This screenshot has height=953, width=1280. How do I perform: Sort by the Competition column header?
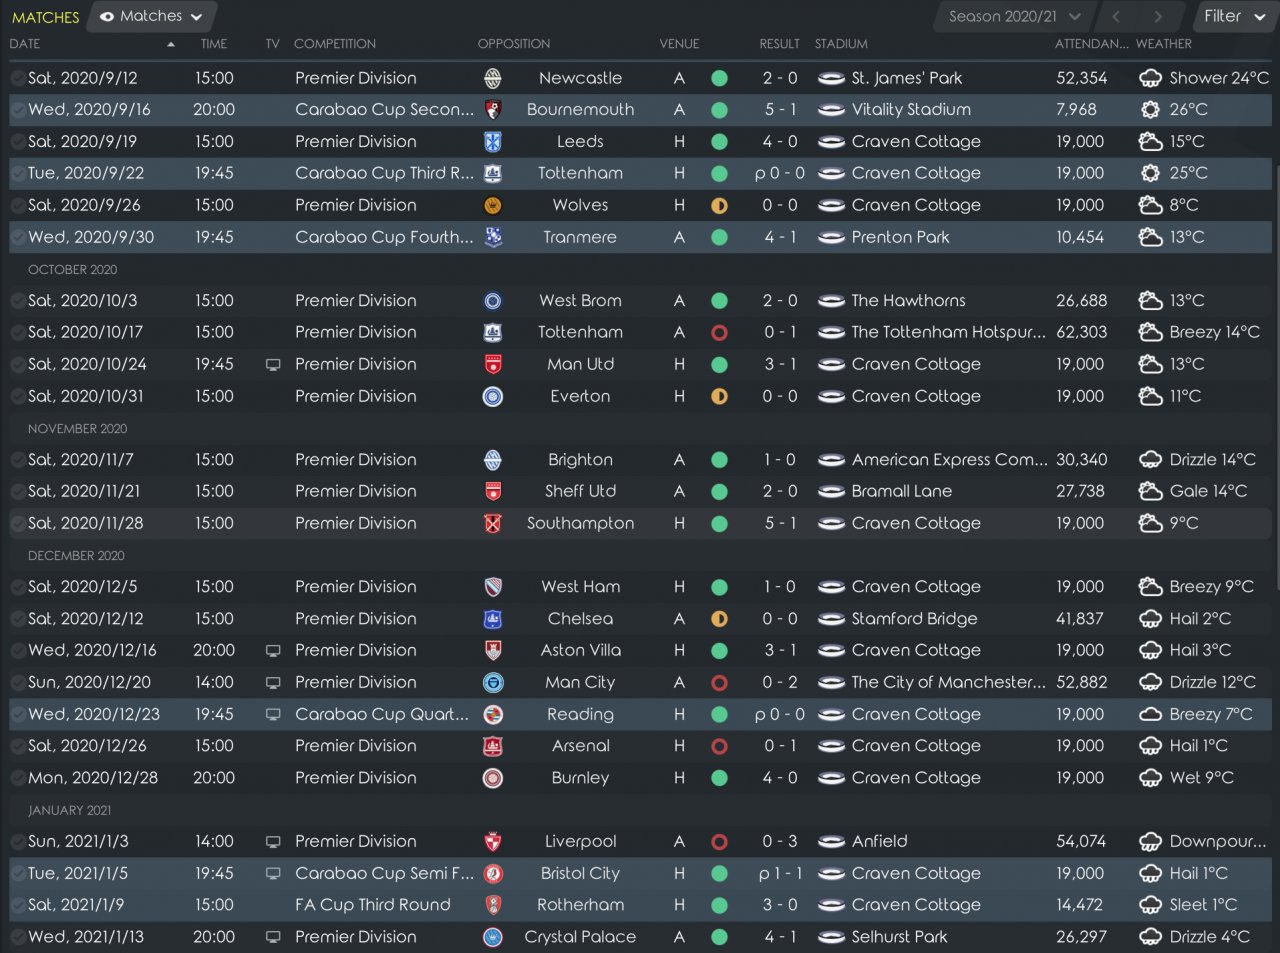coord(335,44)
